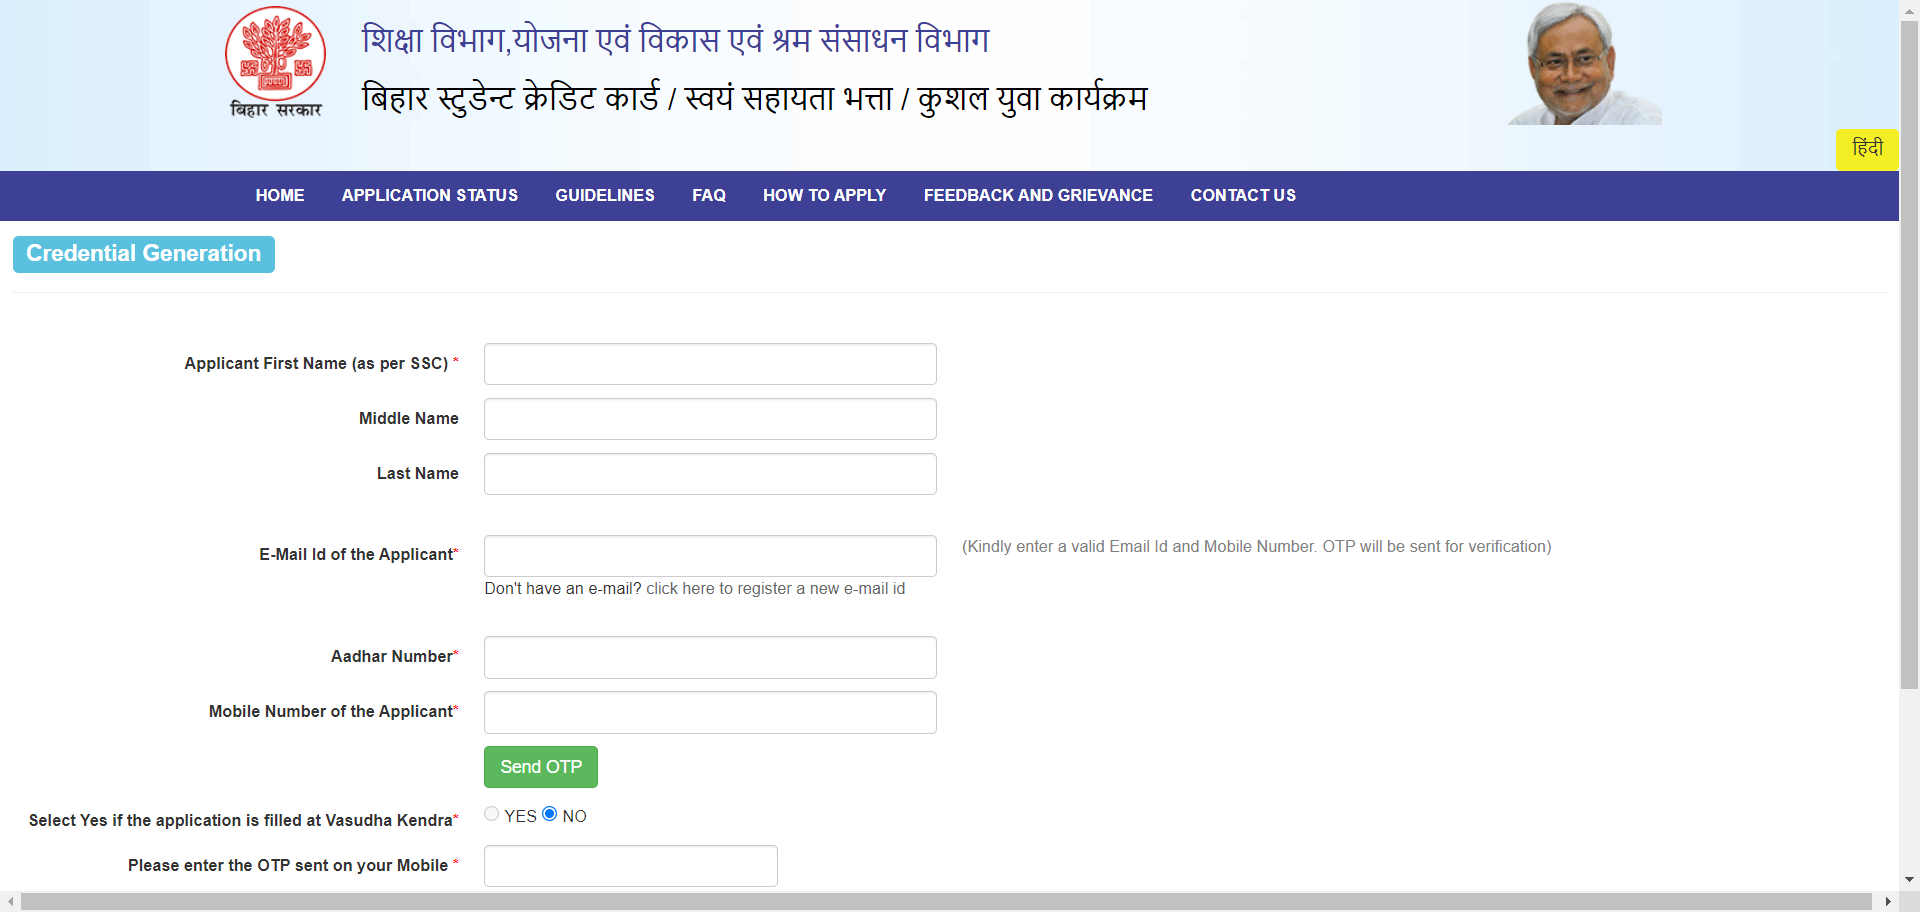Image resolution: width=1920 pixels, height=912 pixels.
Task: Go to the GUIDELINES section
Action: coord(604,195)
